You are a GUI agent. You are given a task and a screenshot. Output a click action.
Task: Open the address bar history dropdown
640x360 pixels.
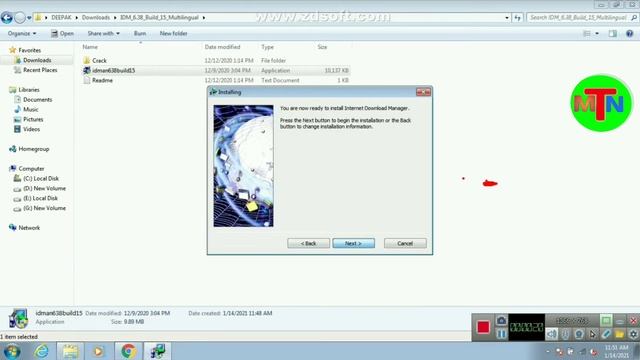click(x=507, y=18)
